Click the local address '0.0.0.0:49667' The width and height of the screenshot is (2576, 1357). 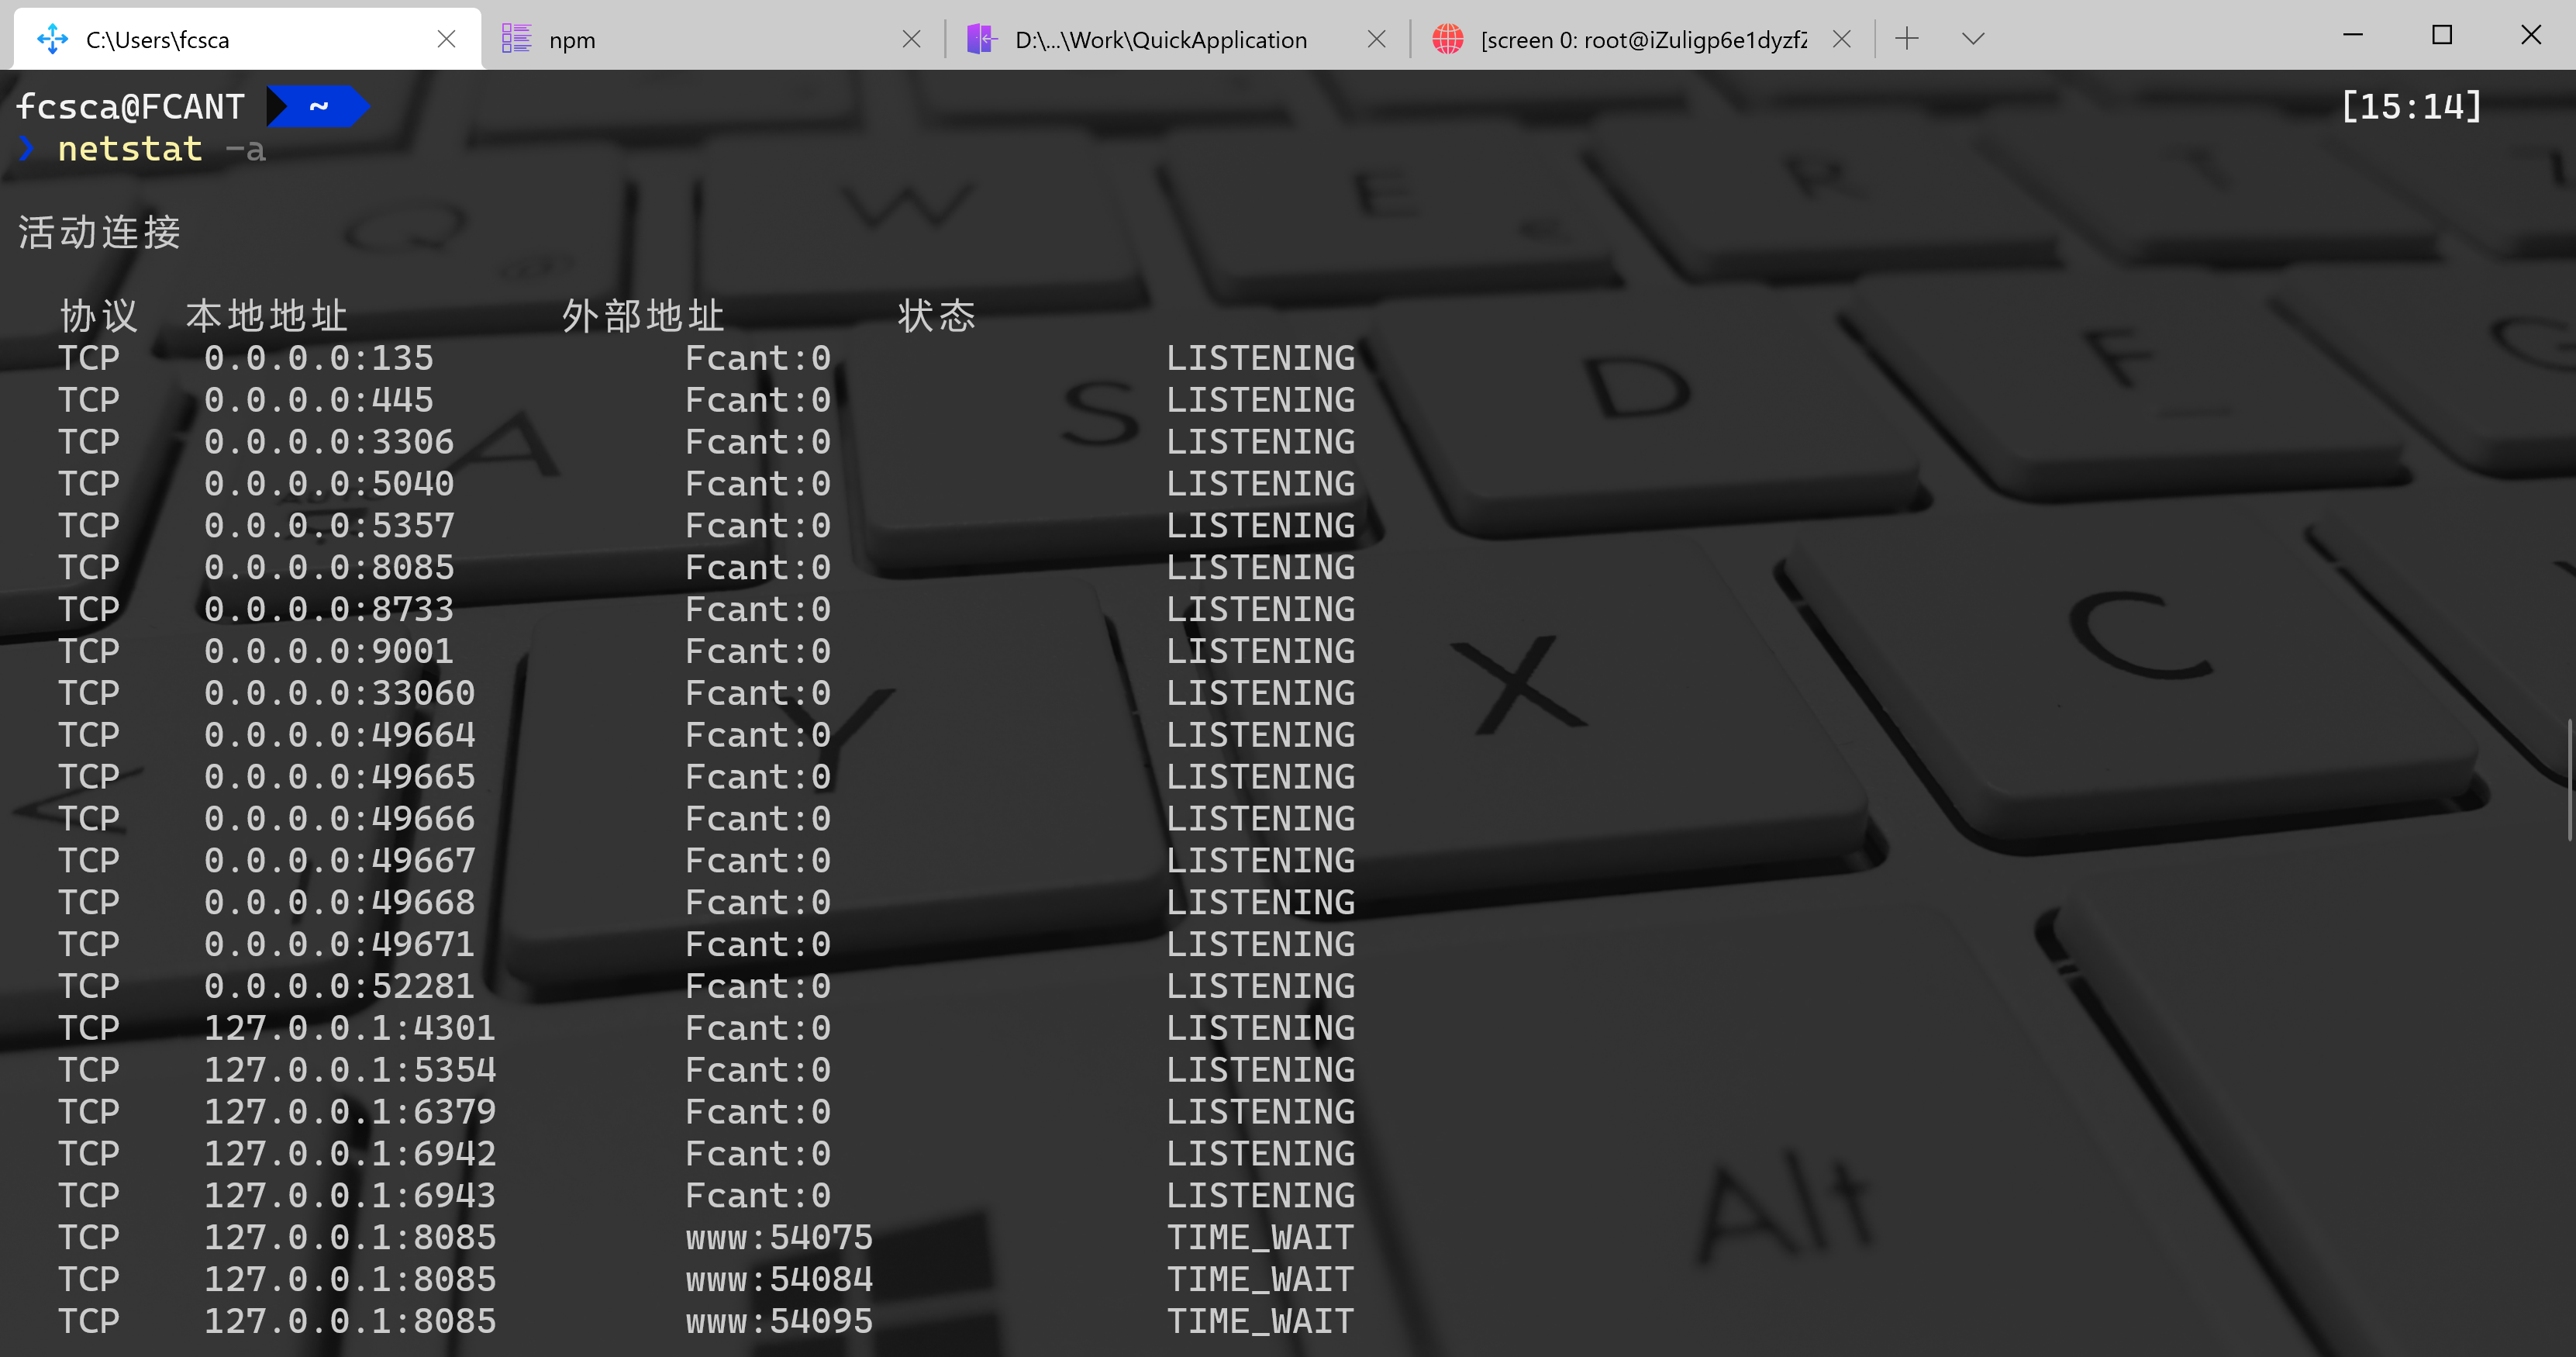point(340,861)
